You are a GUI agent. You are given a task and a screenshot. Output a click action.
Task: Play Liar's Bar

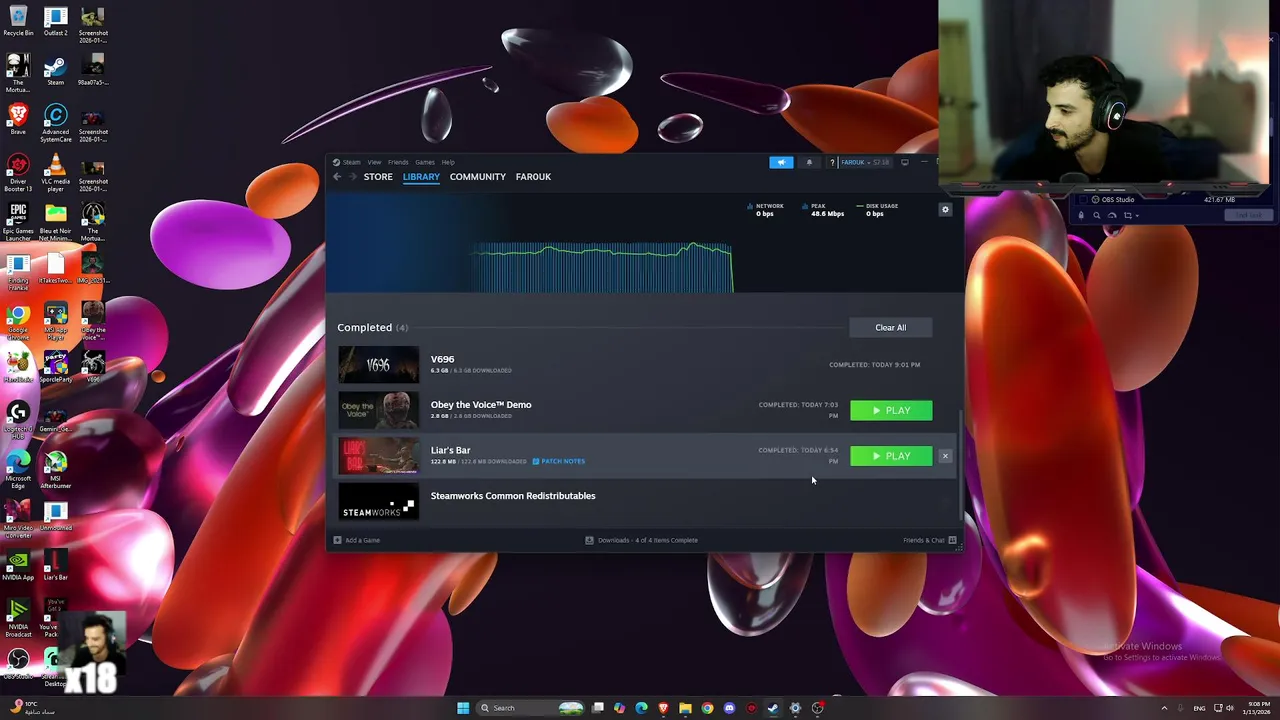pyautogui.click(x=891, y=456)
